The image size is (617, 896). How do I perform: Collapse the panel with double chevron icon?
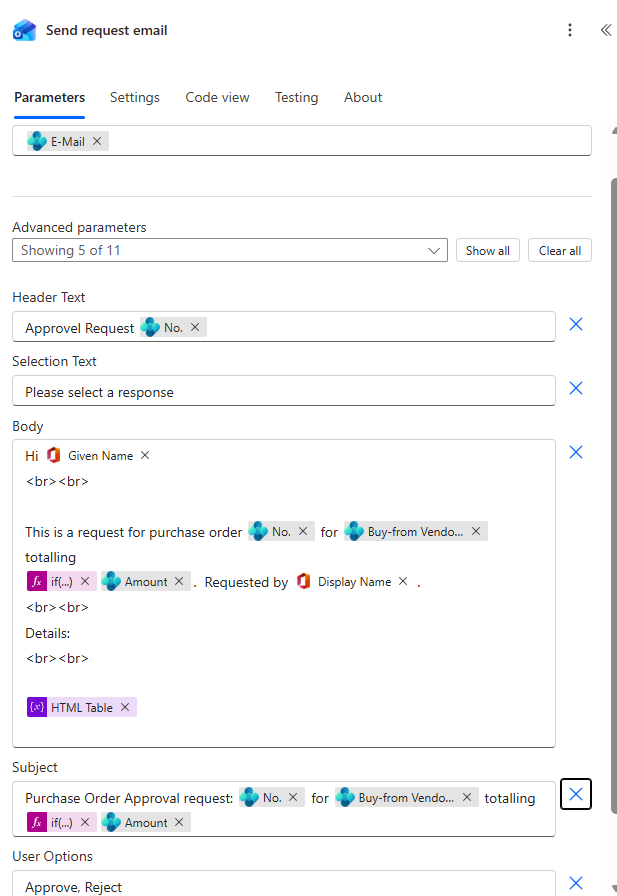(x=605, y=30)
